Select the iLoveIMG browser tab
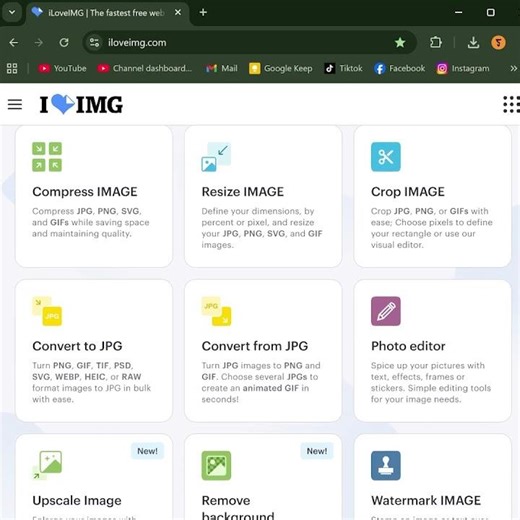The image size is (520, 520). (107, 13)
